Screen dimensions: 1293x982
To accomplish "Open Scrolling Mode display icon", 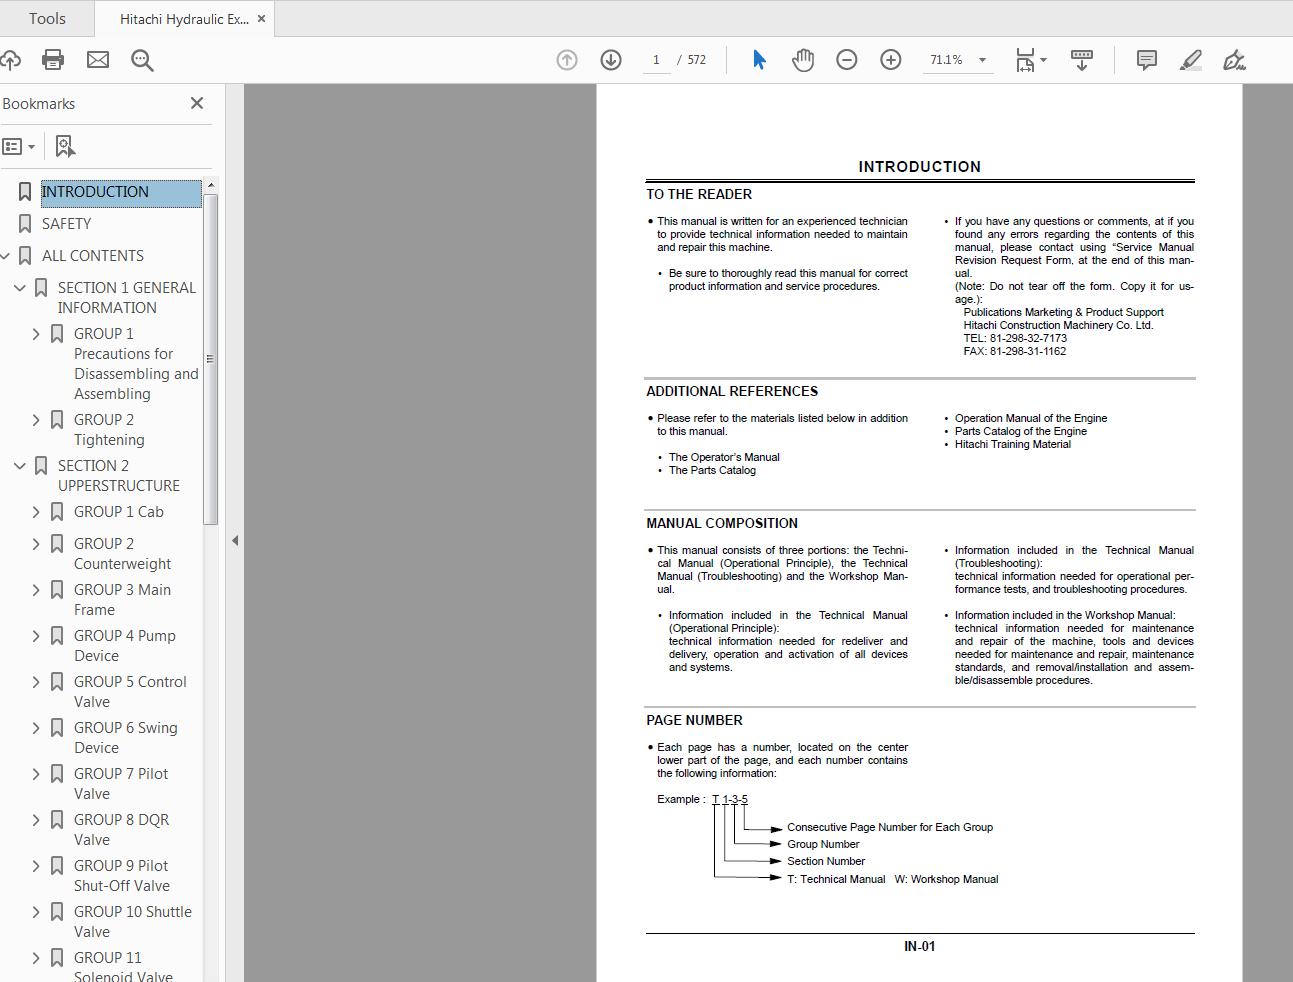I will (x=1082, y=60).
